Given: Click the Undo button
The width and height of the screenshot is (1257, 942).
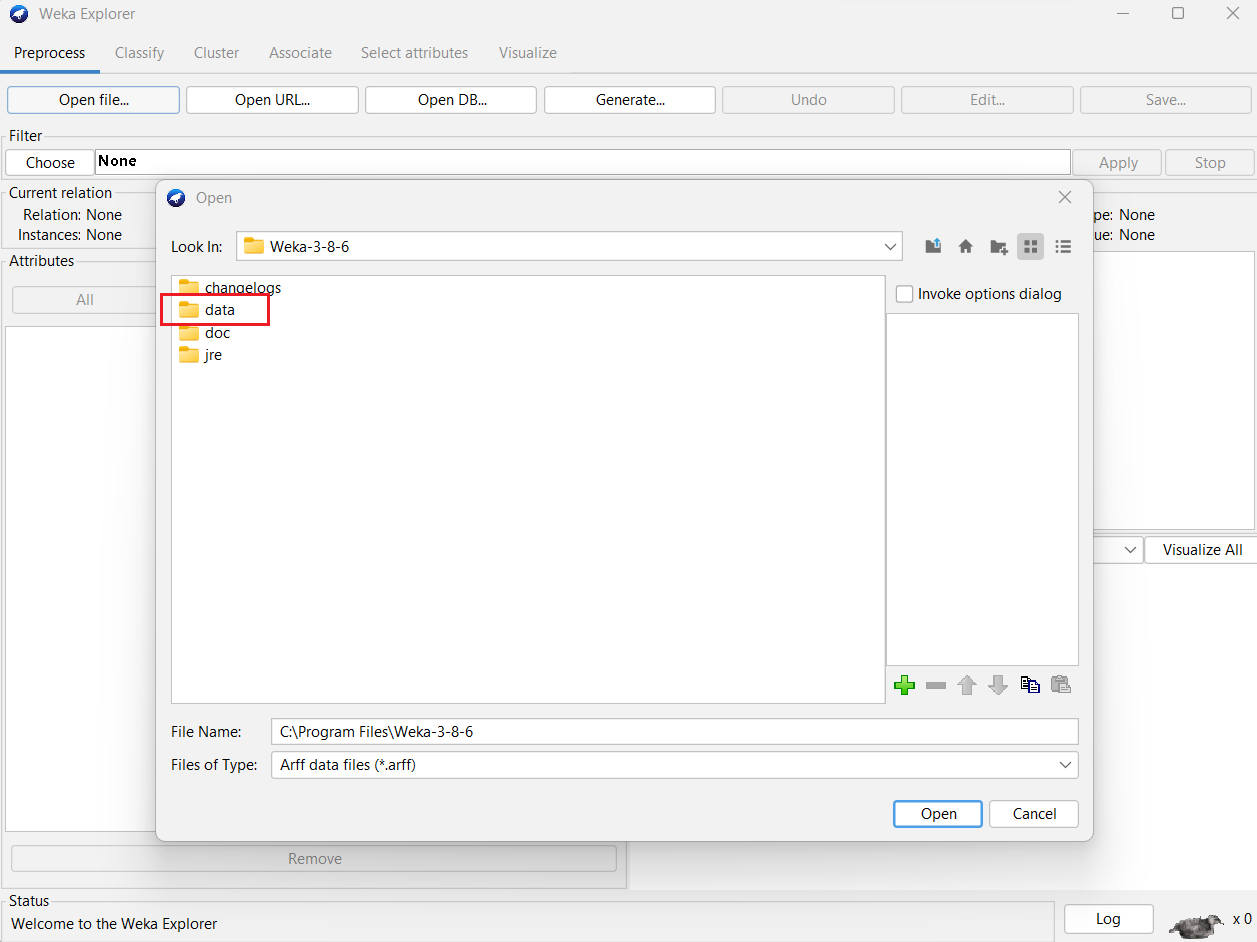Looking at the screenshot, I should (809, 100).
